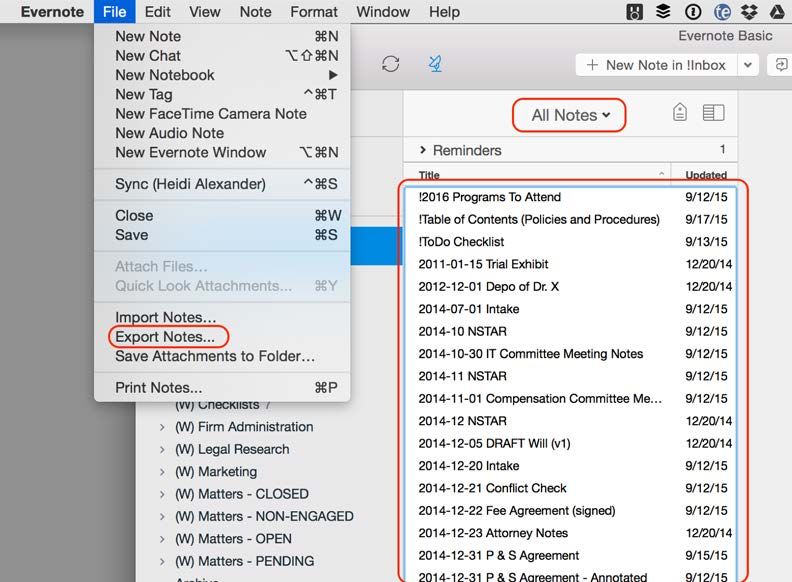Open the Dropbox menu bar icon
792x582 pixels.
click(x=749, y=12)
